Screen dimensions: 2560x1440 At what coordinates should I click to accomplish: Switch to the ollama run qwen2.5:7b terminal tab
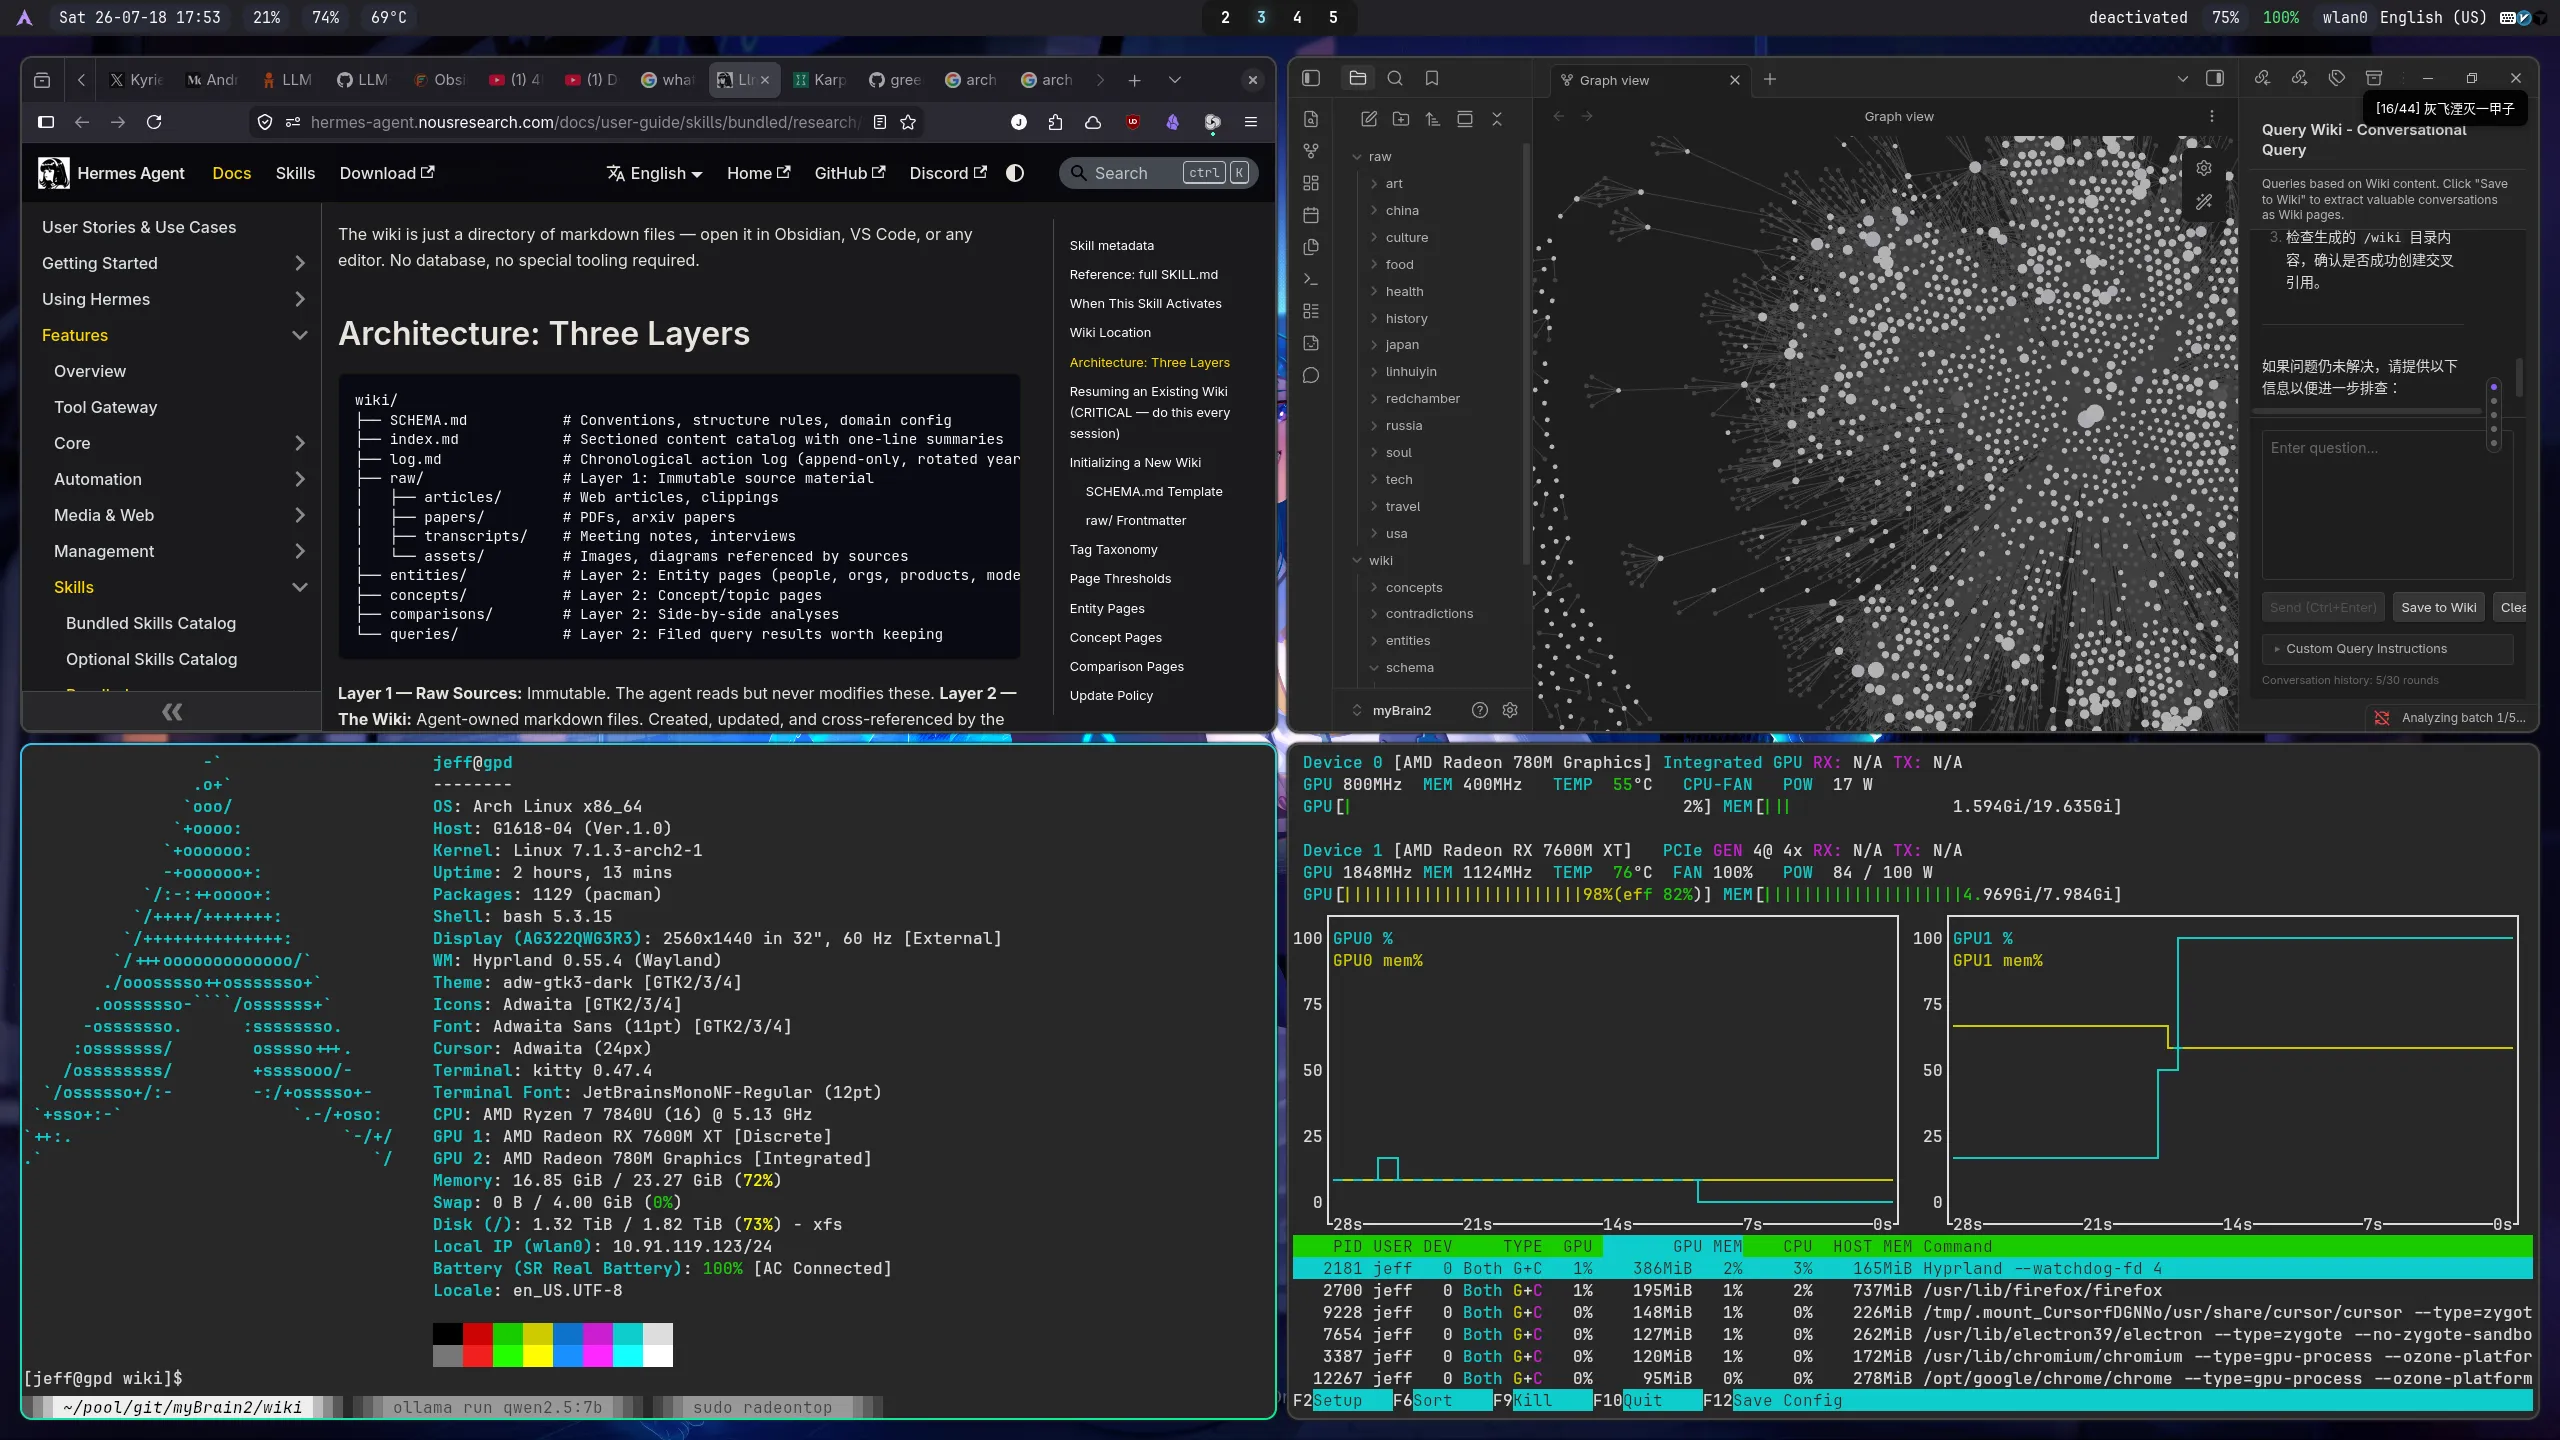(x=497, y=1407)
